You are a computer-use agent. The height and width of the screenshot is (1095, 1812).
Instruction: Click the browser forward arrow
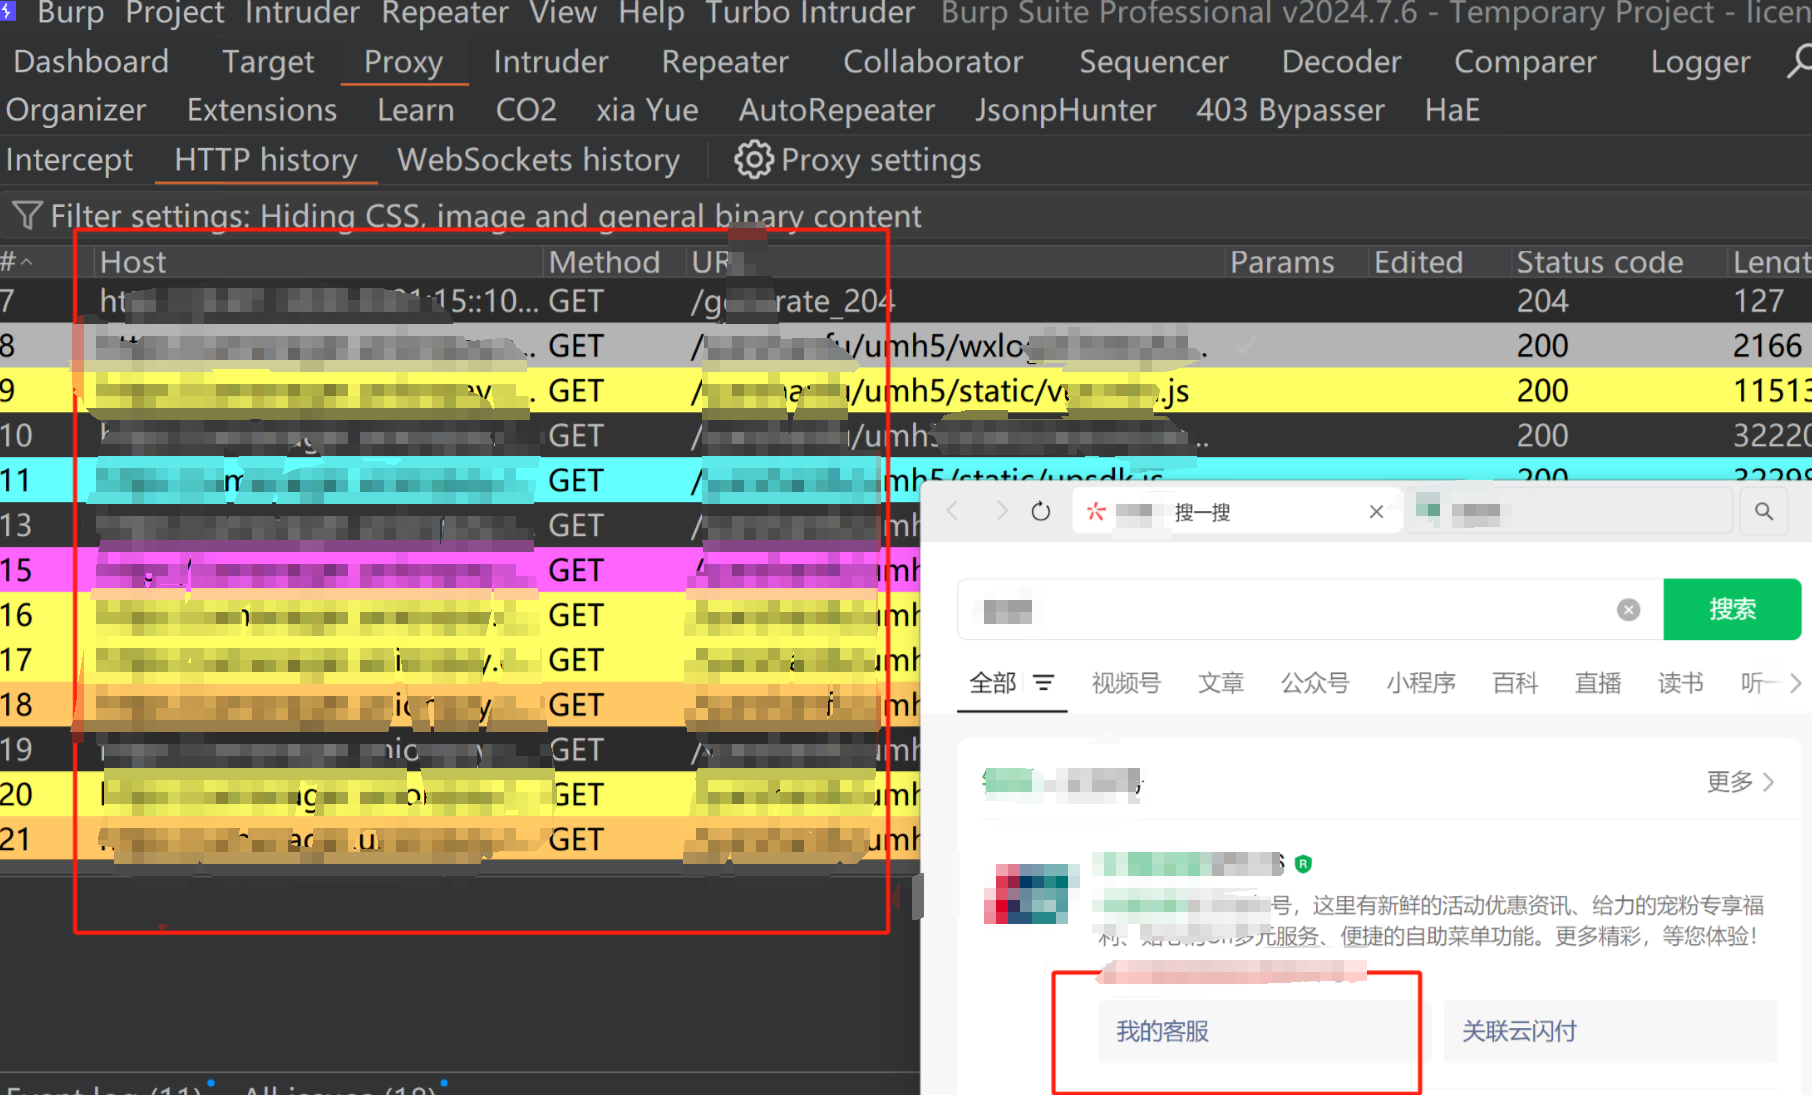tap(1001, 511)
